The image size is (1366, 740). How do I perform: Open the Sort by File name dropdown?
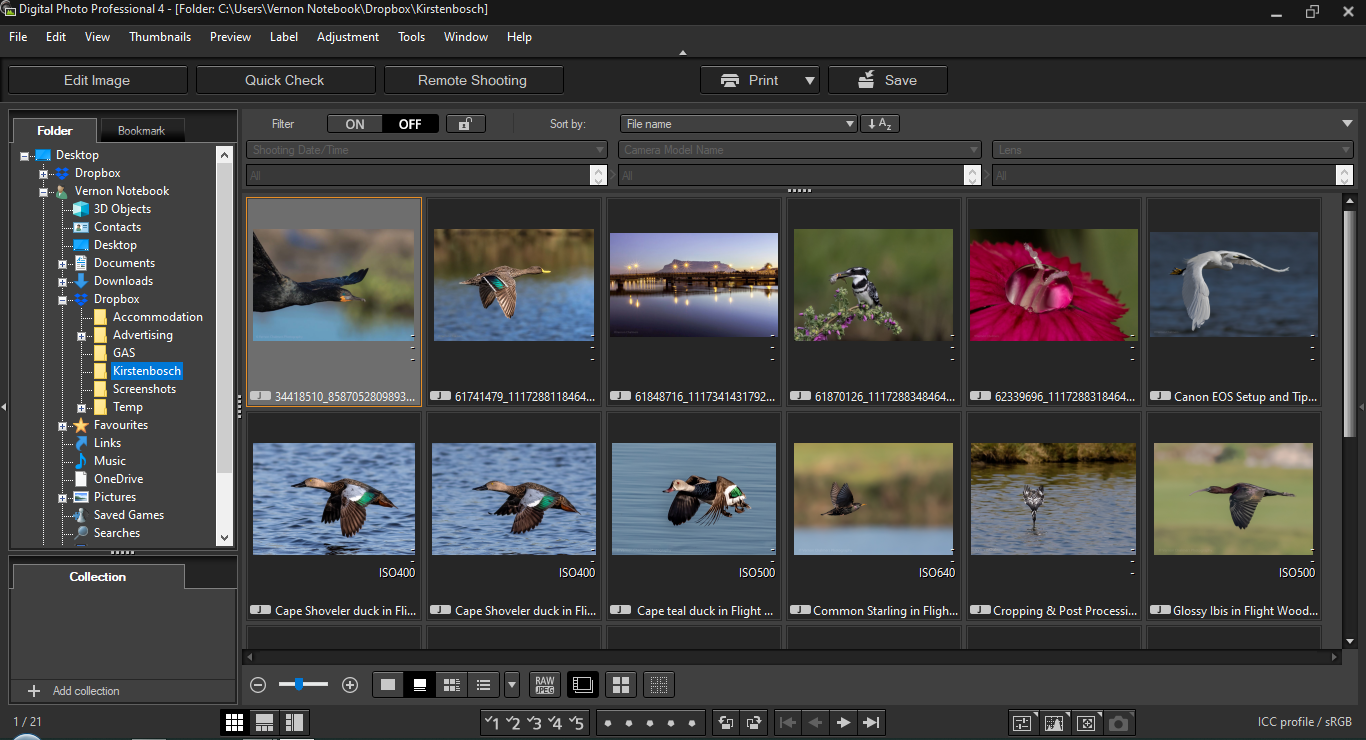pos(739,124)
